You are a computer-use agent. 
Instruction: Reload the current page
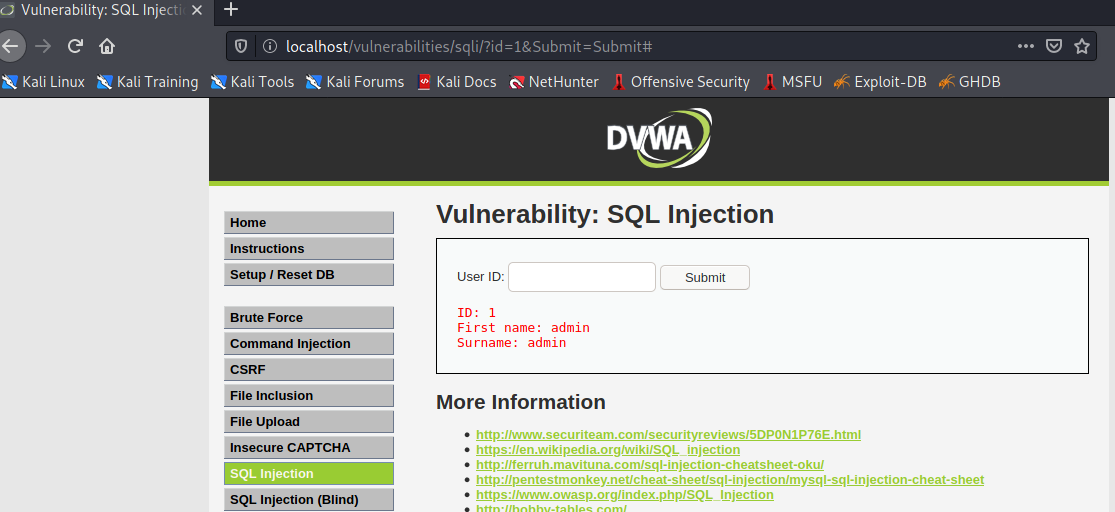[x=75, y=46]
